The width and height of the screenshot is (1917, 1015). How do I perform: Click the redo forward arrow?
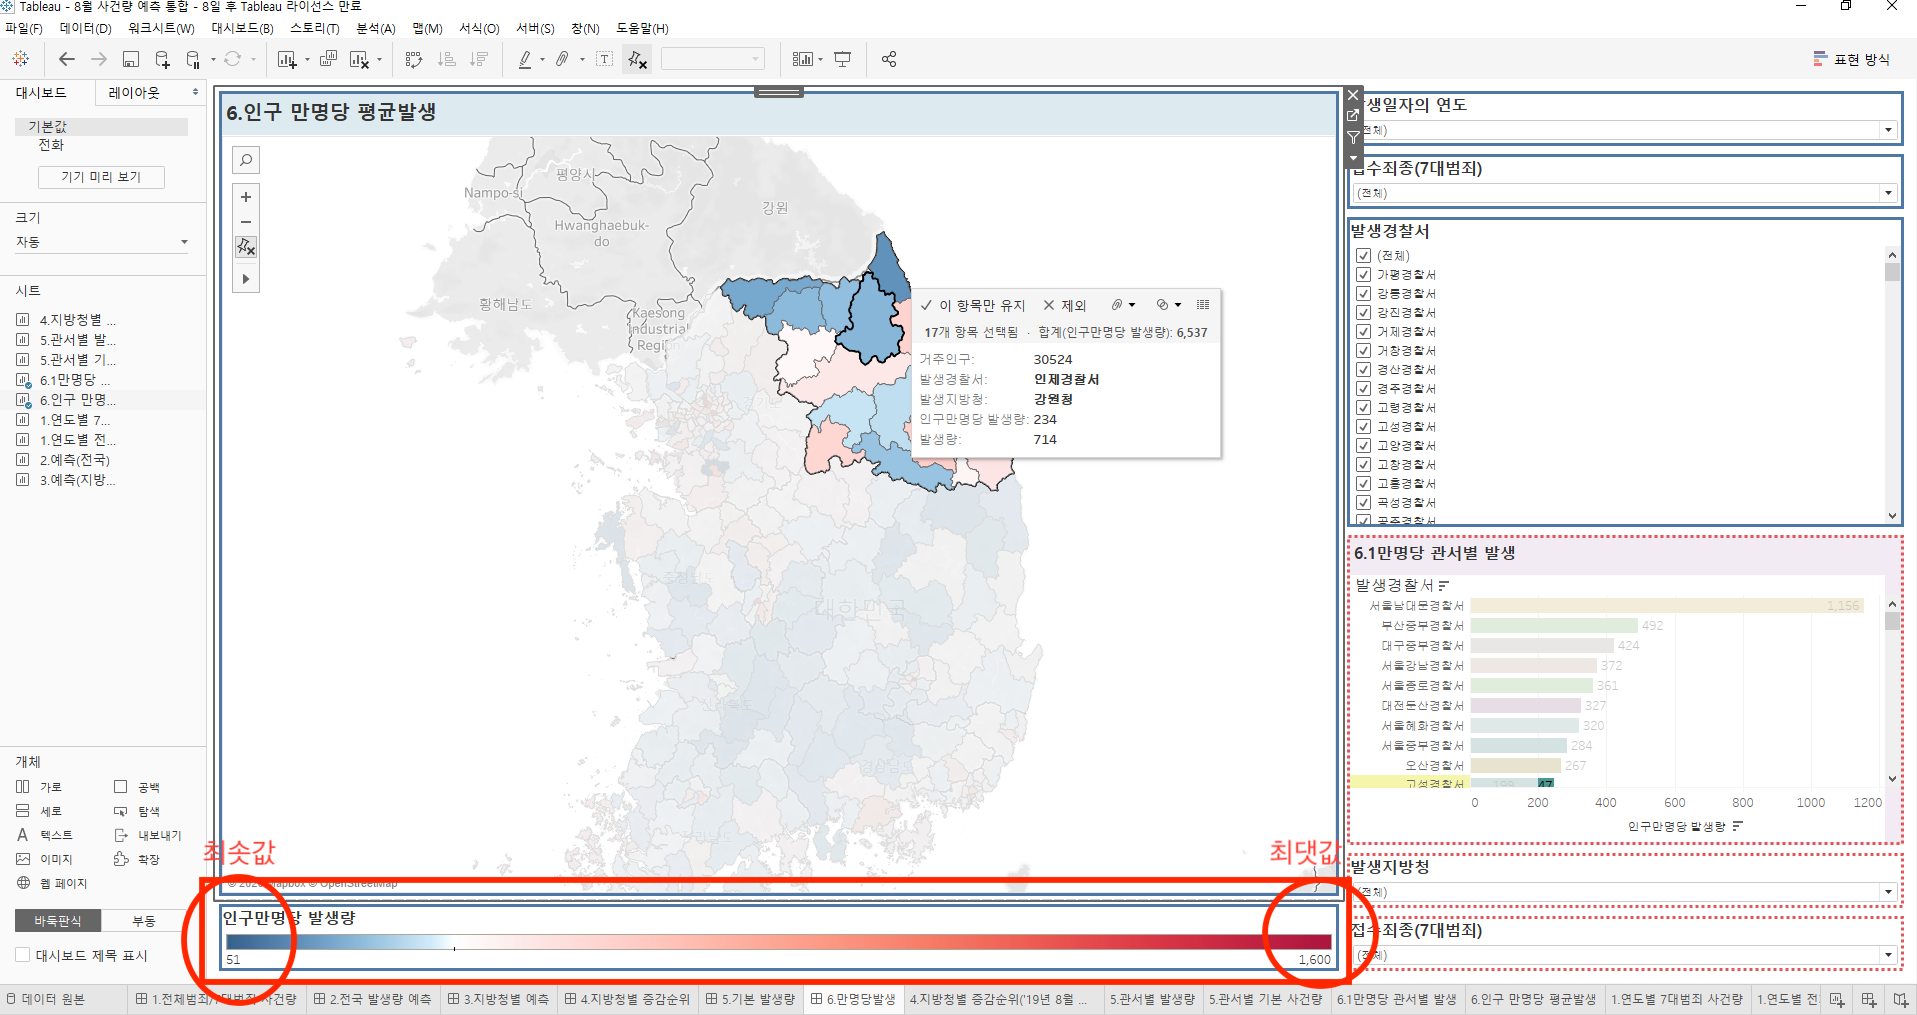pos(99,59)
